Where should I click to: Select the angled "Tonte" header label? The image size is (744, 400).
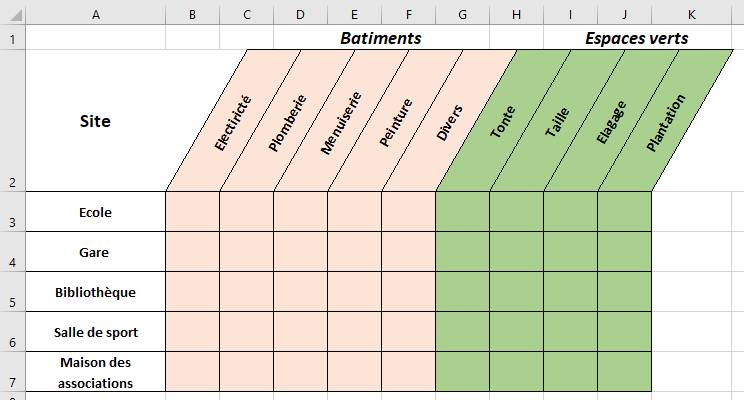pos(503,123)
